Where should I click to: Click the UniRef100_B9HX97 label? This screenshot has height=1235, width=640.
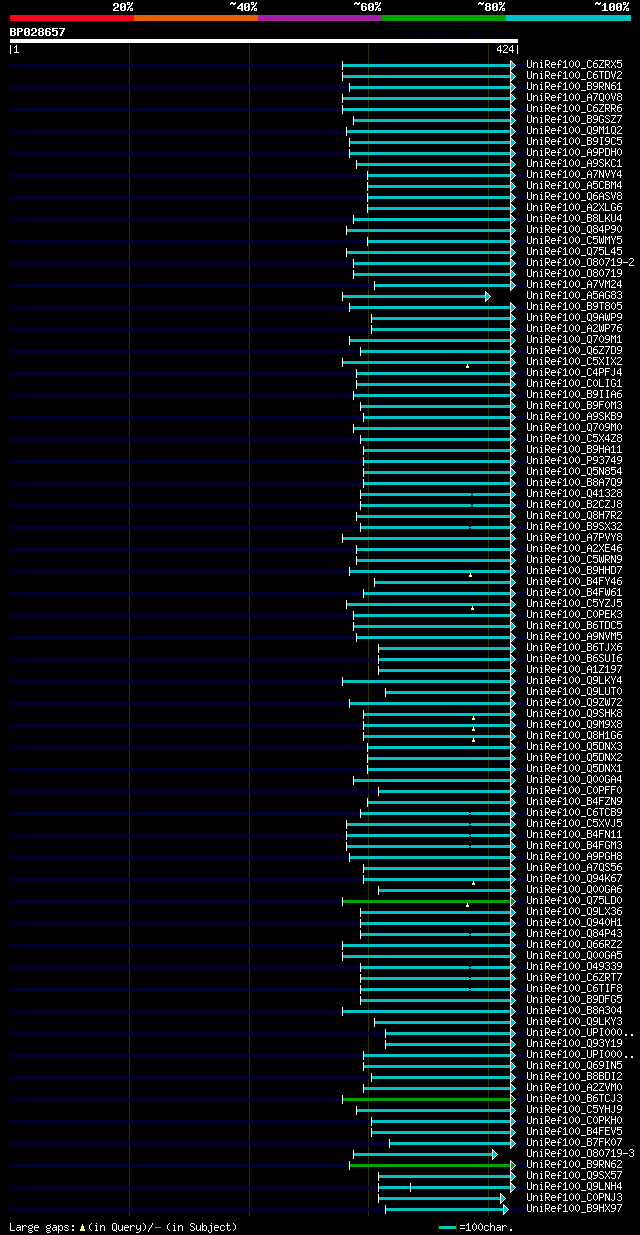[574, 1208]
